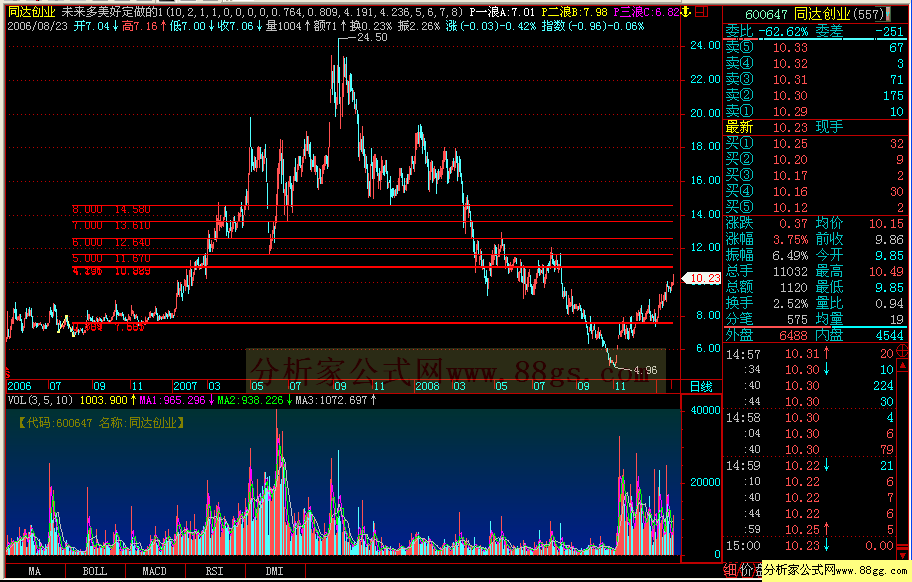Switch to the MACD indicator tab
This screenshot has height=582, width=912.
pyautogui.click(x=155, y=571)
